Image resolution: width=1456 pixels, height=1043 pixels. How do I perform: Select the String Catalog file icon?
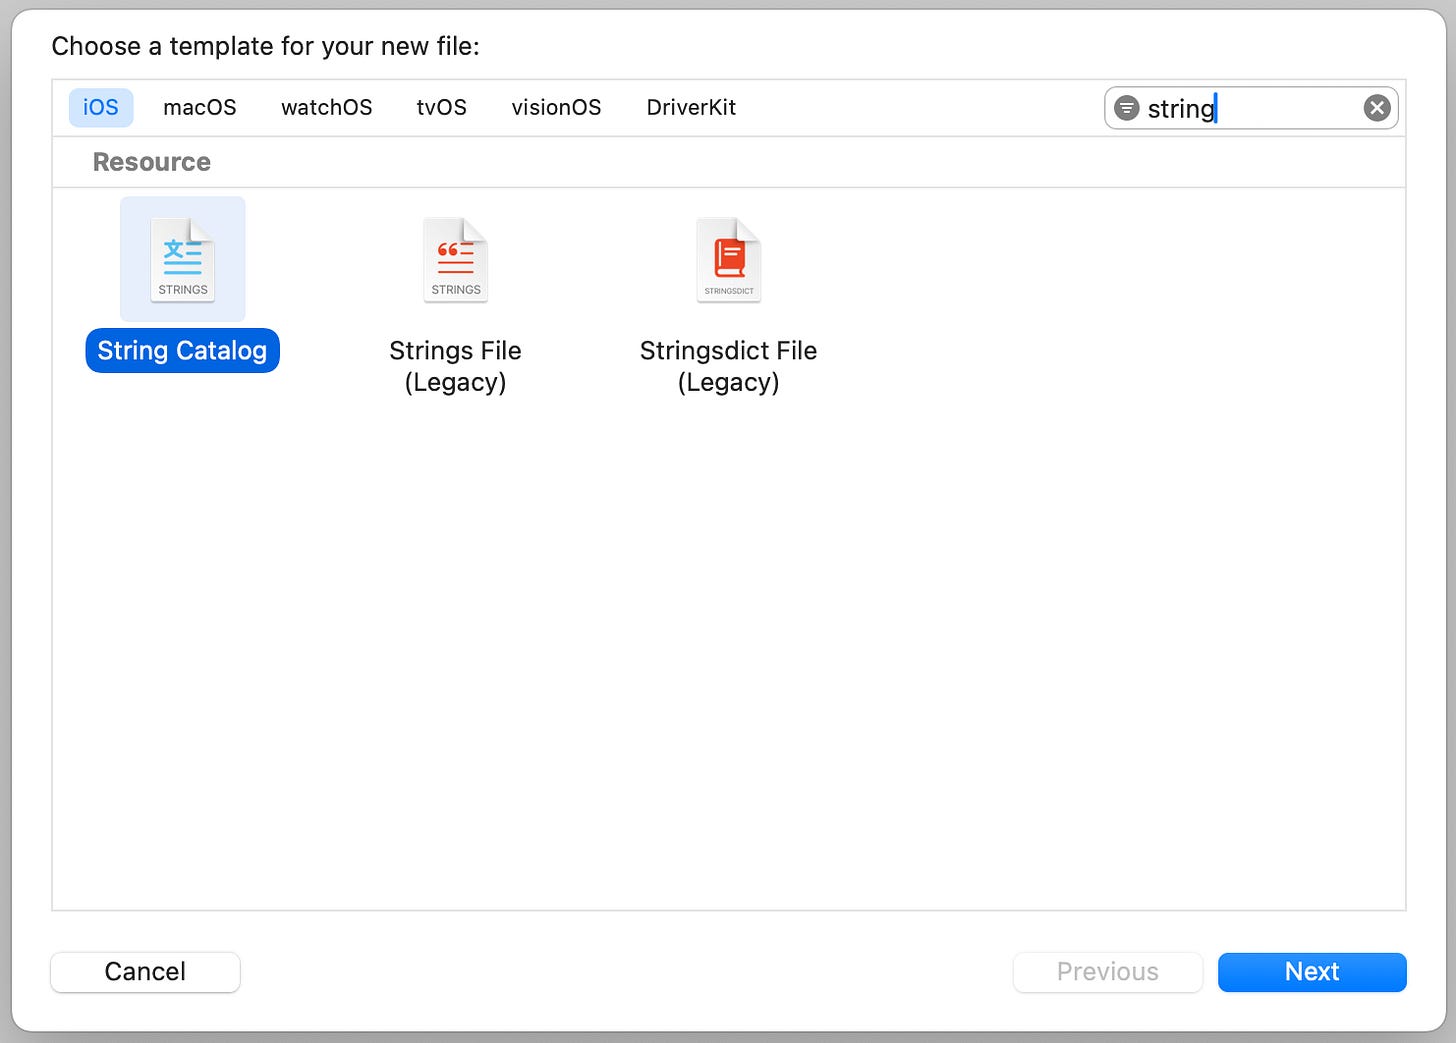pos(182,259)
